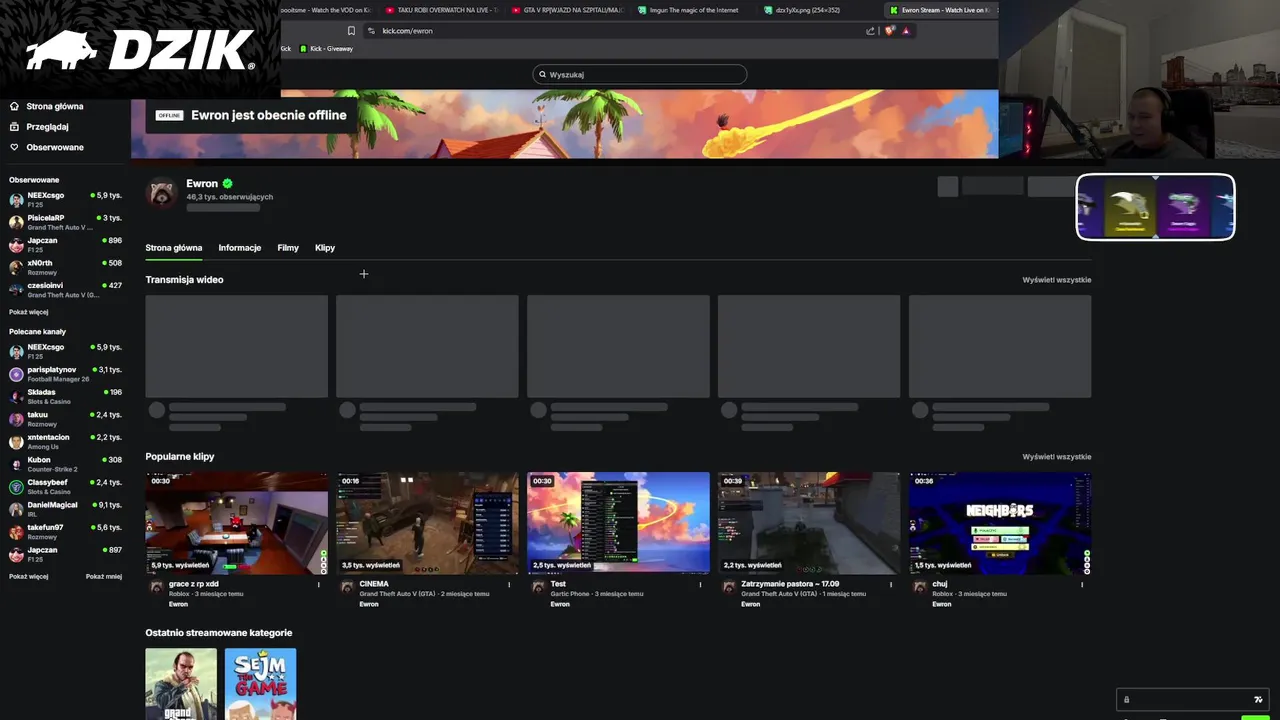Open options menu for clip 'CINEMA'

click(x=509, y=584)
